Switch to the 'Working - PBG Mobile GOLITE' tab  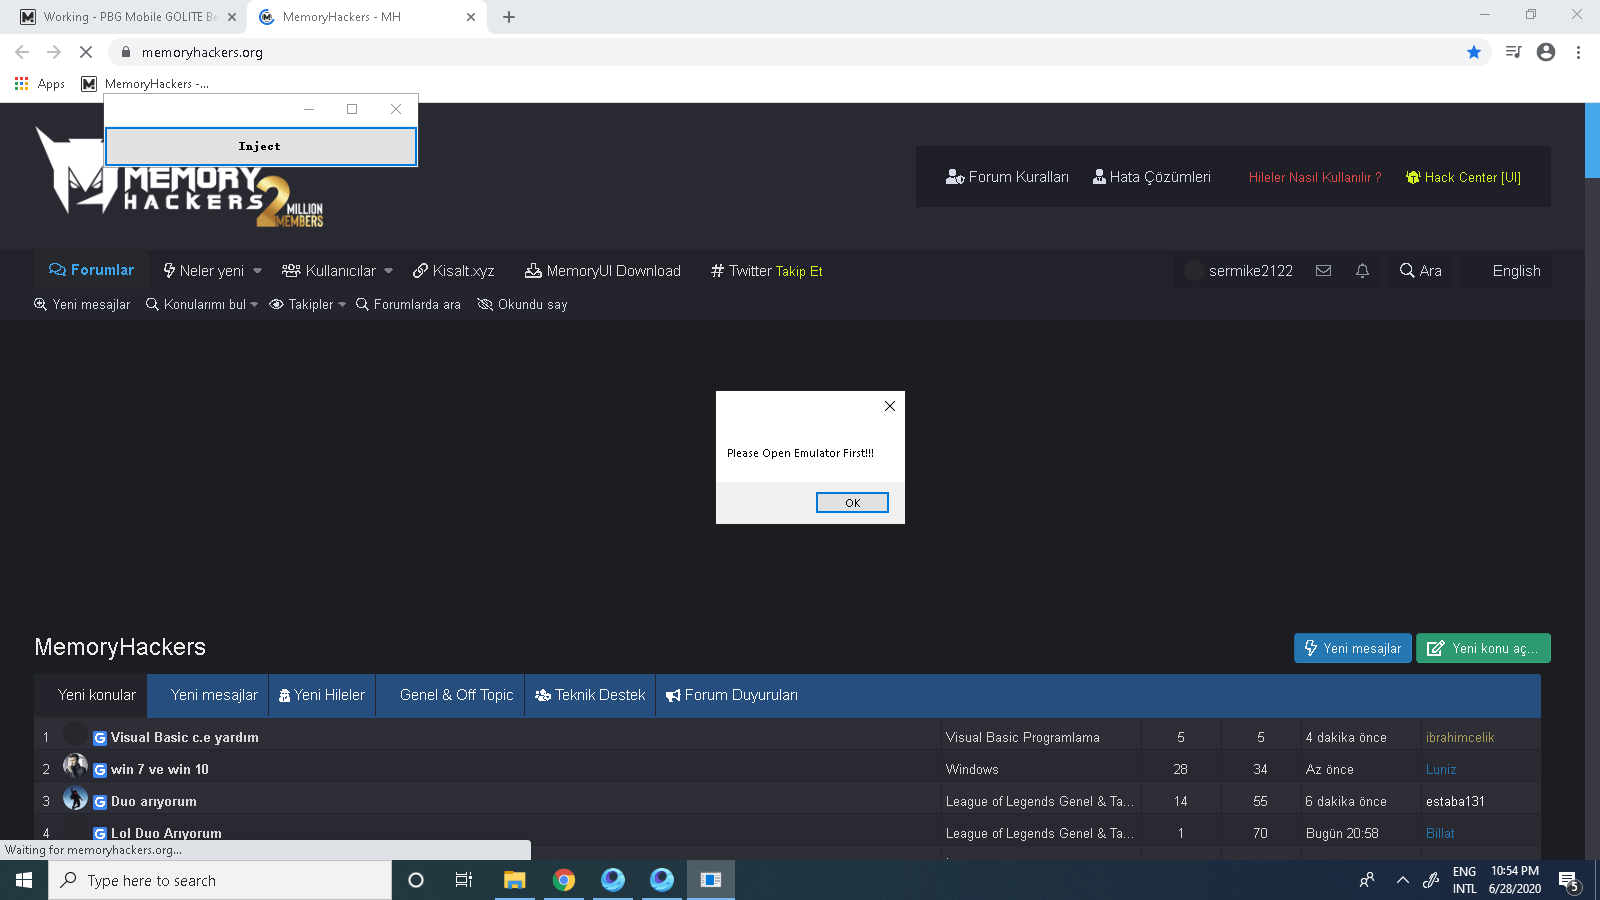click(128, 17)
